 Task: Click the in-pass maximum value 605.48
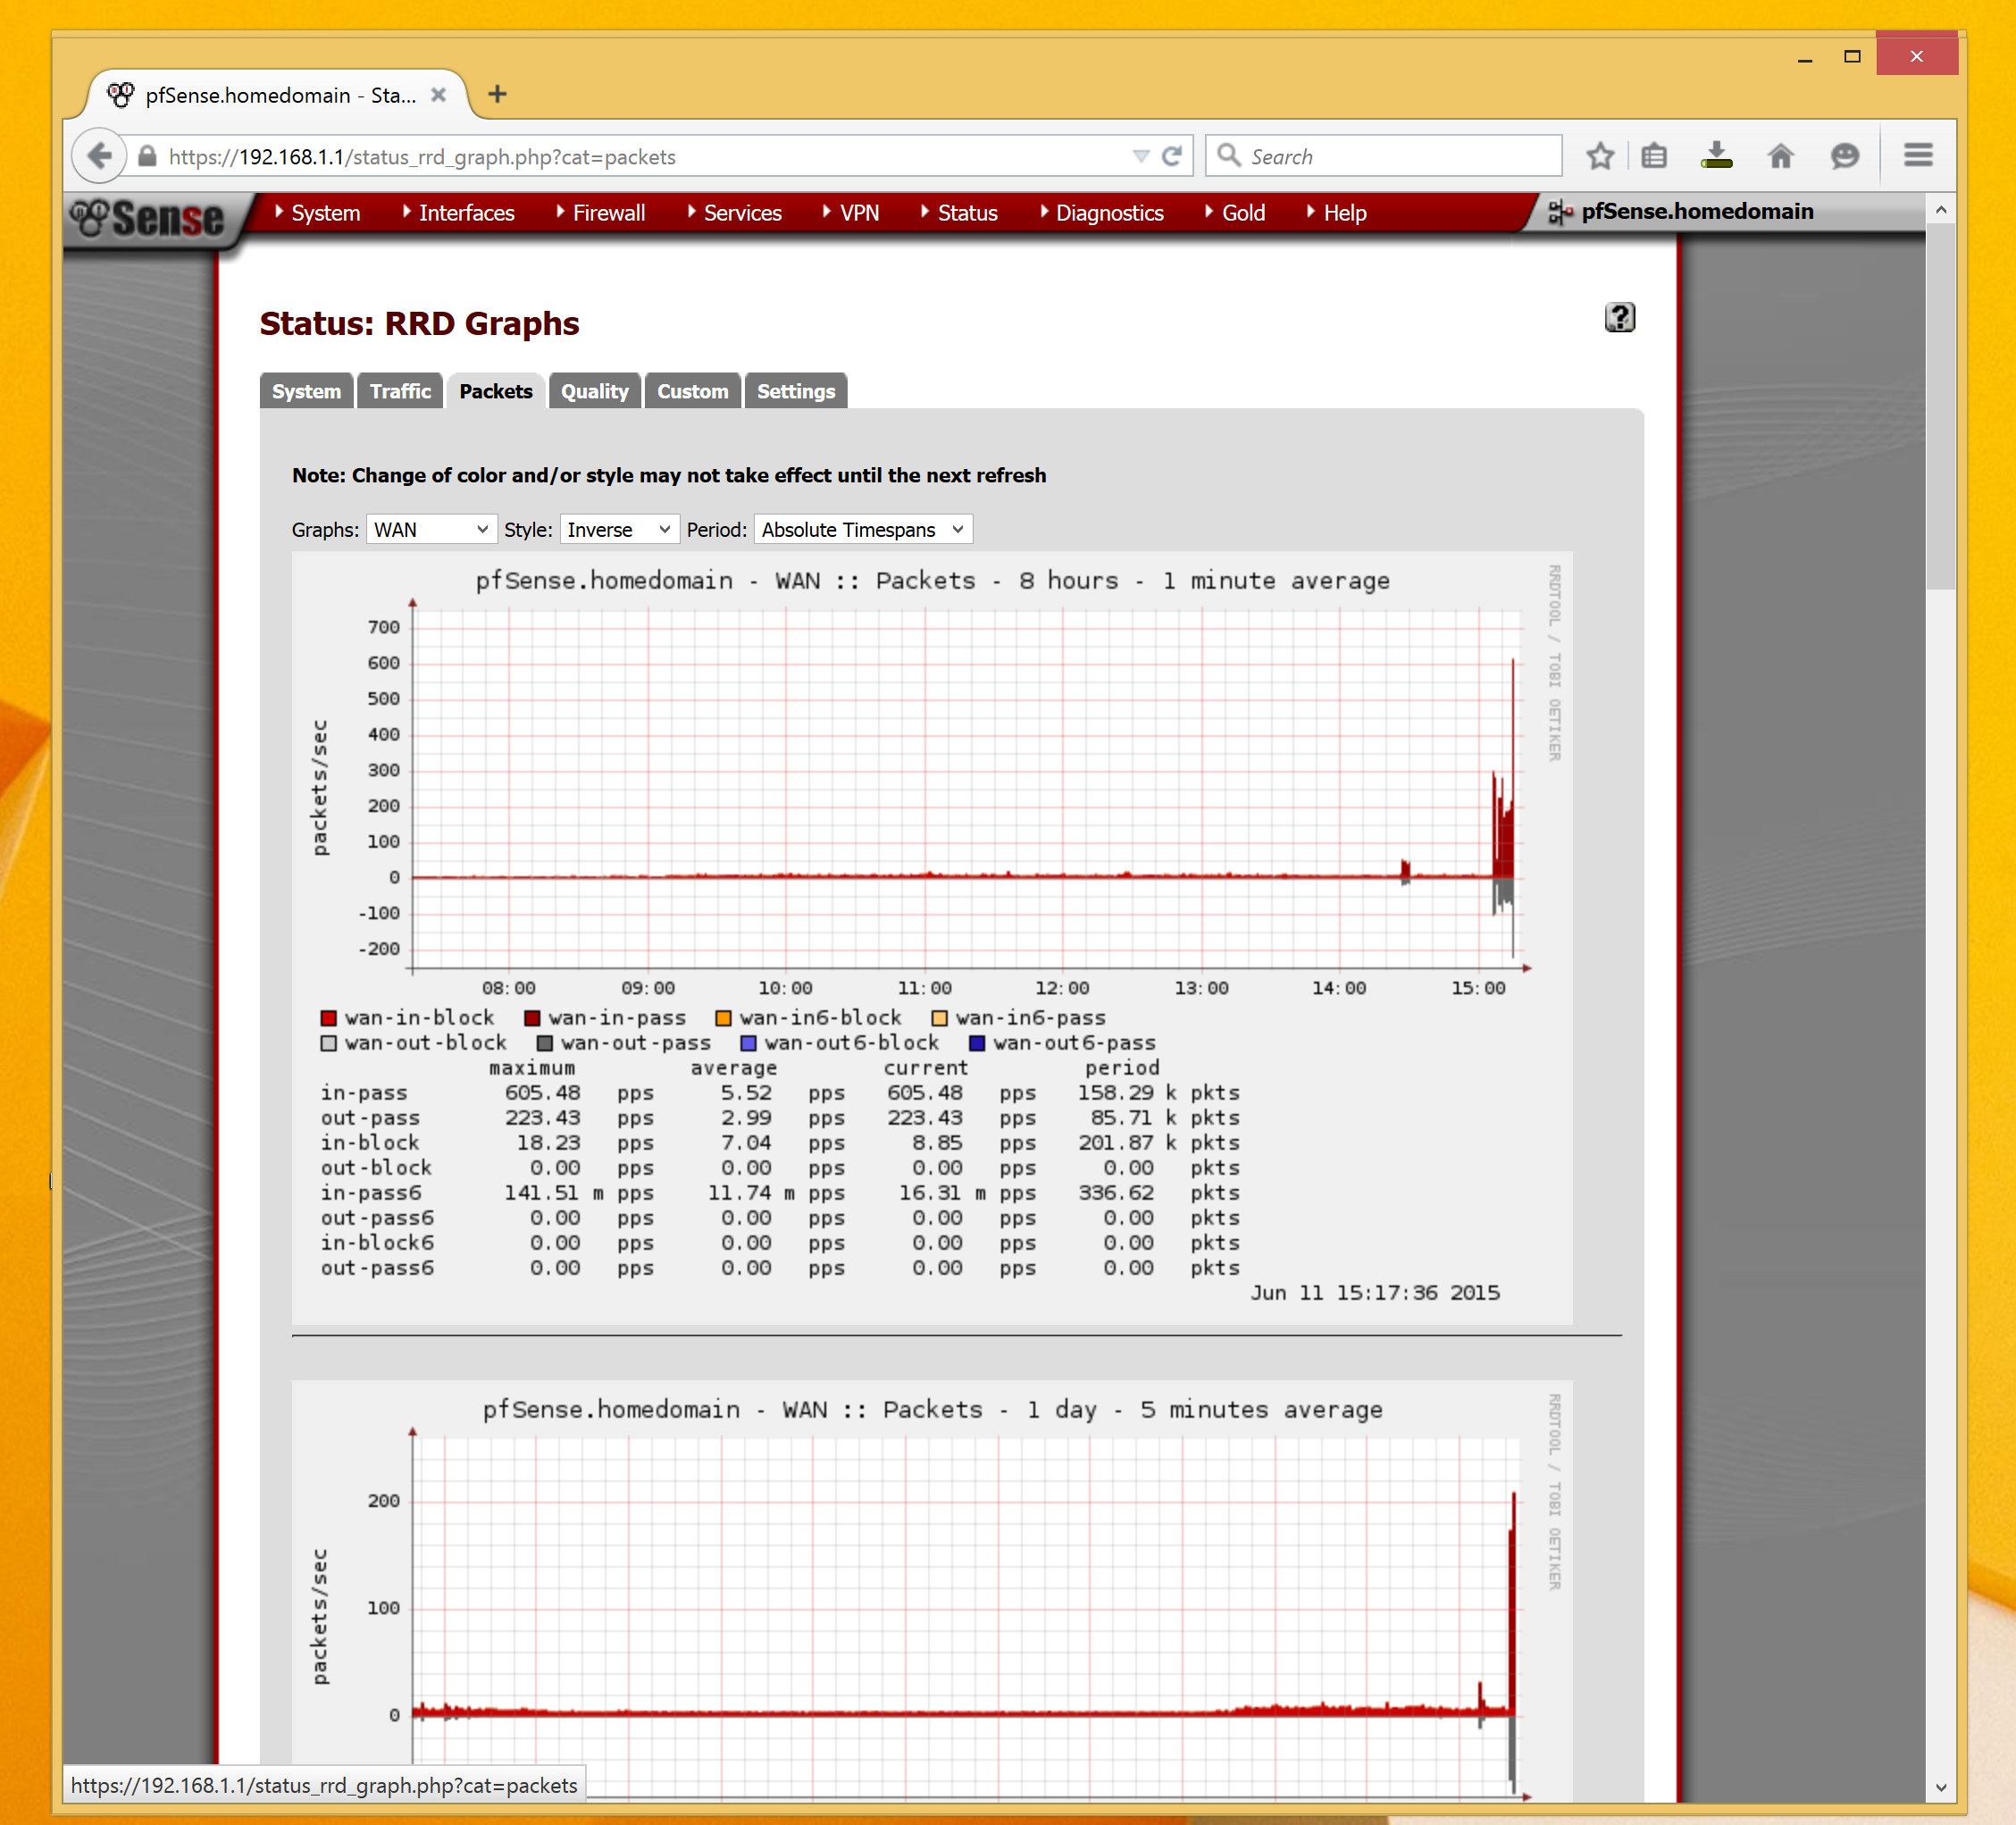pos(542,1093)
